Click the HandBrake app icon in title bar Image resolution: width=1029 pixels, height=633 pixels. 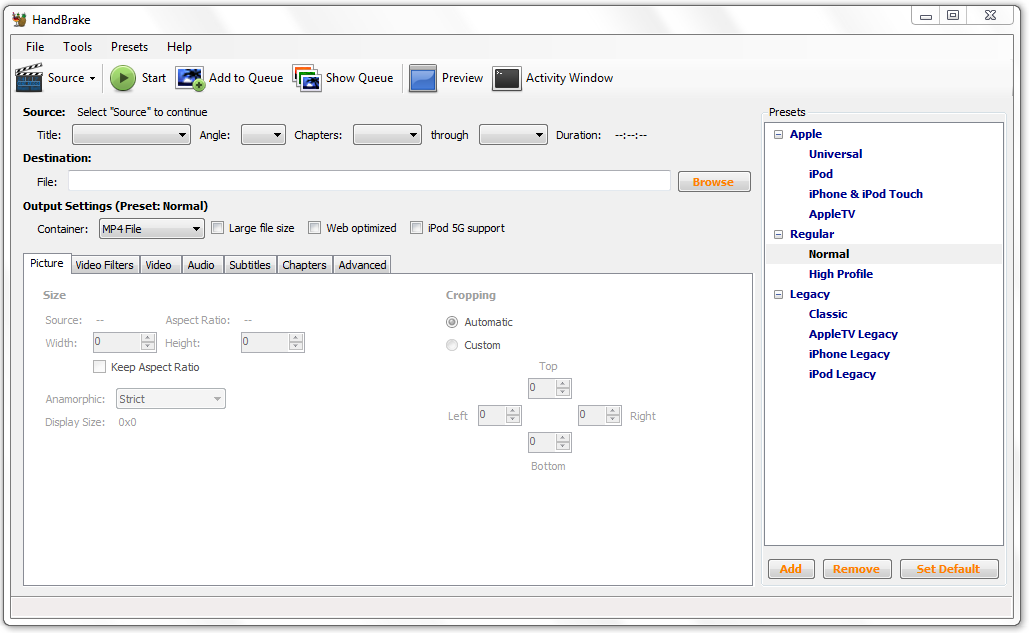click(x=19, y=20)
